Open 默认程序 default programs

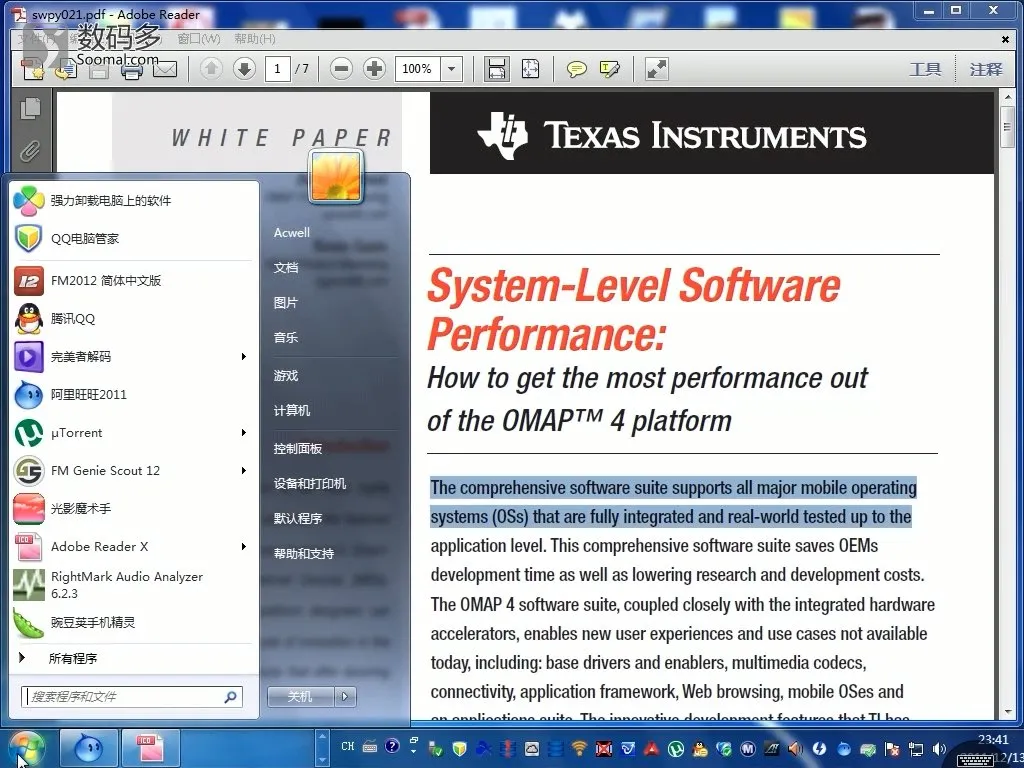click(x=298, y=519)
